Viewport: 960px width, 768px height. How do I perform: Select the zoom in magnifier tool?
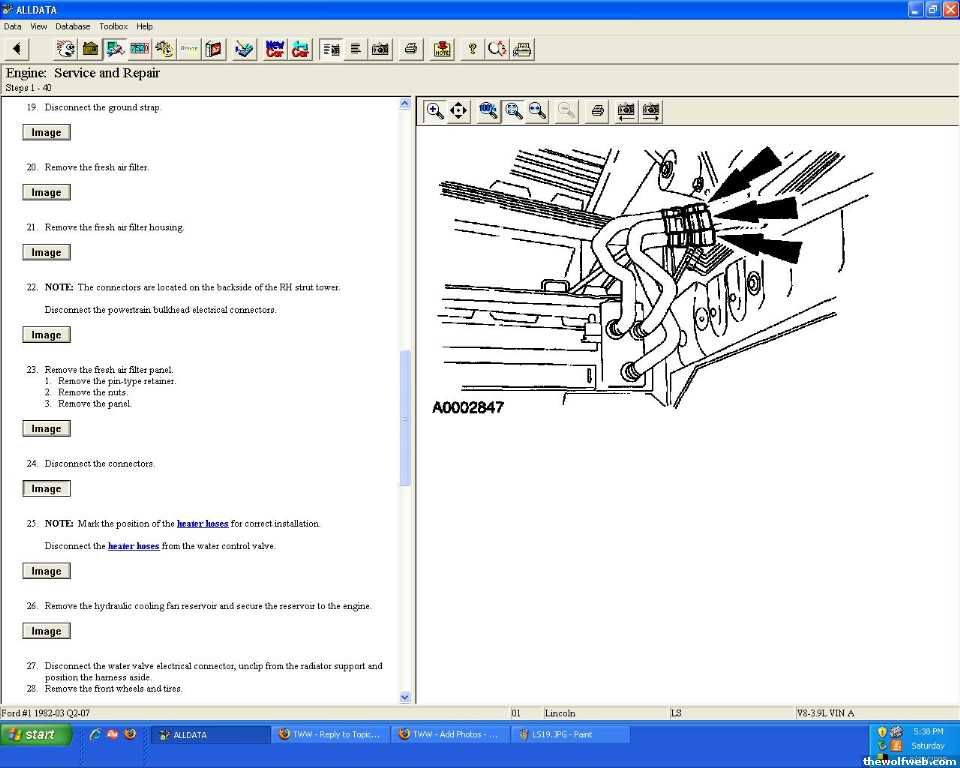(435, 111)
